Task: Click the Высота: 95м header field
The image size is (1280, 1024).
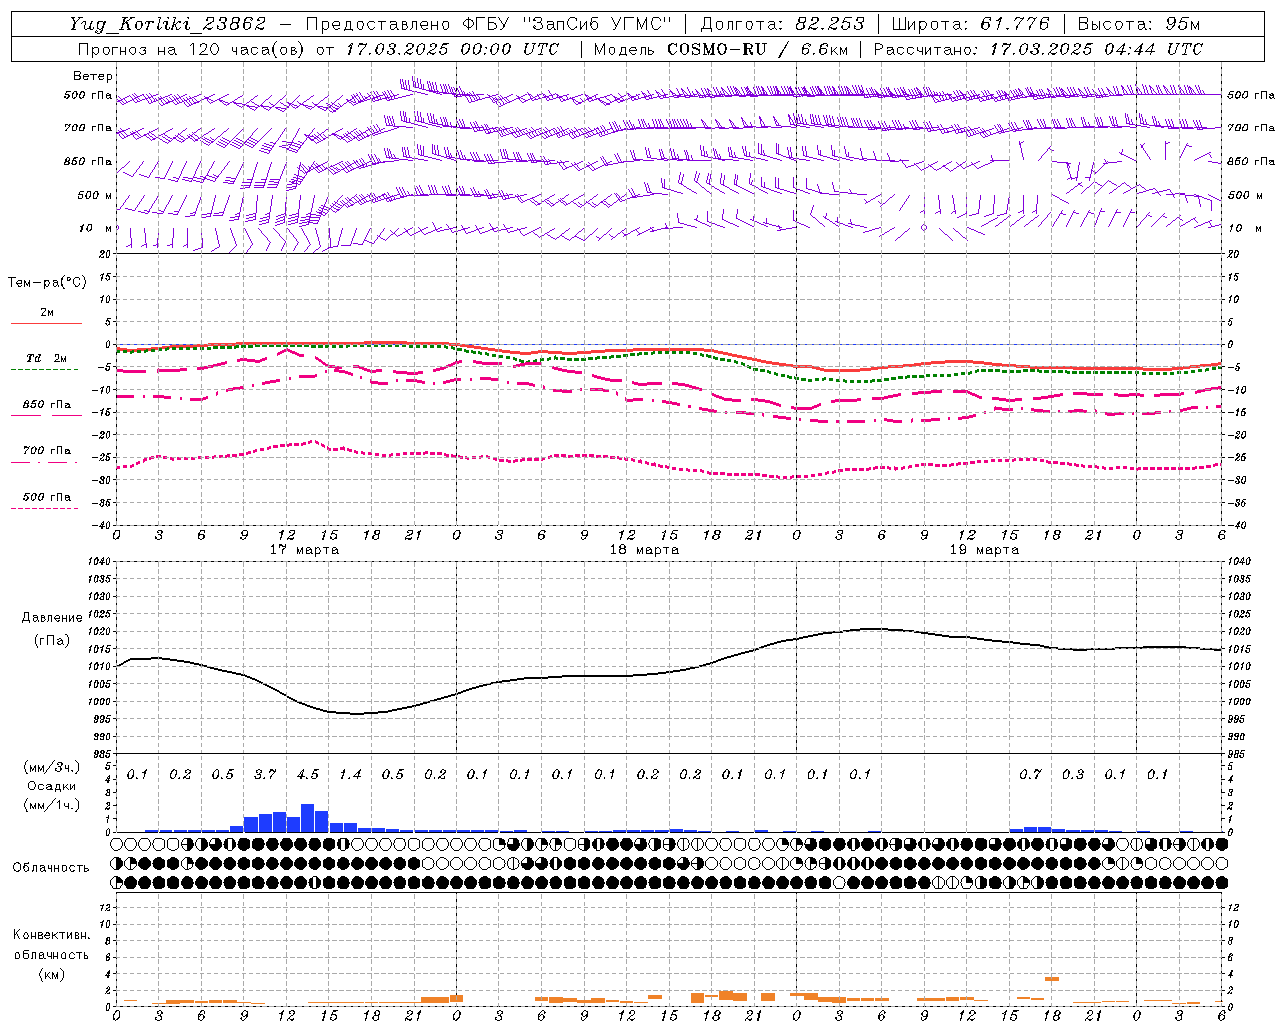Action: (1138, 24)
